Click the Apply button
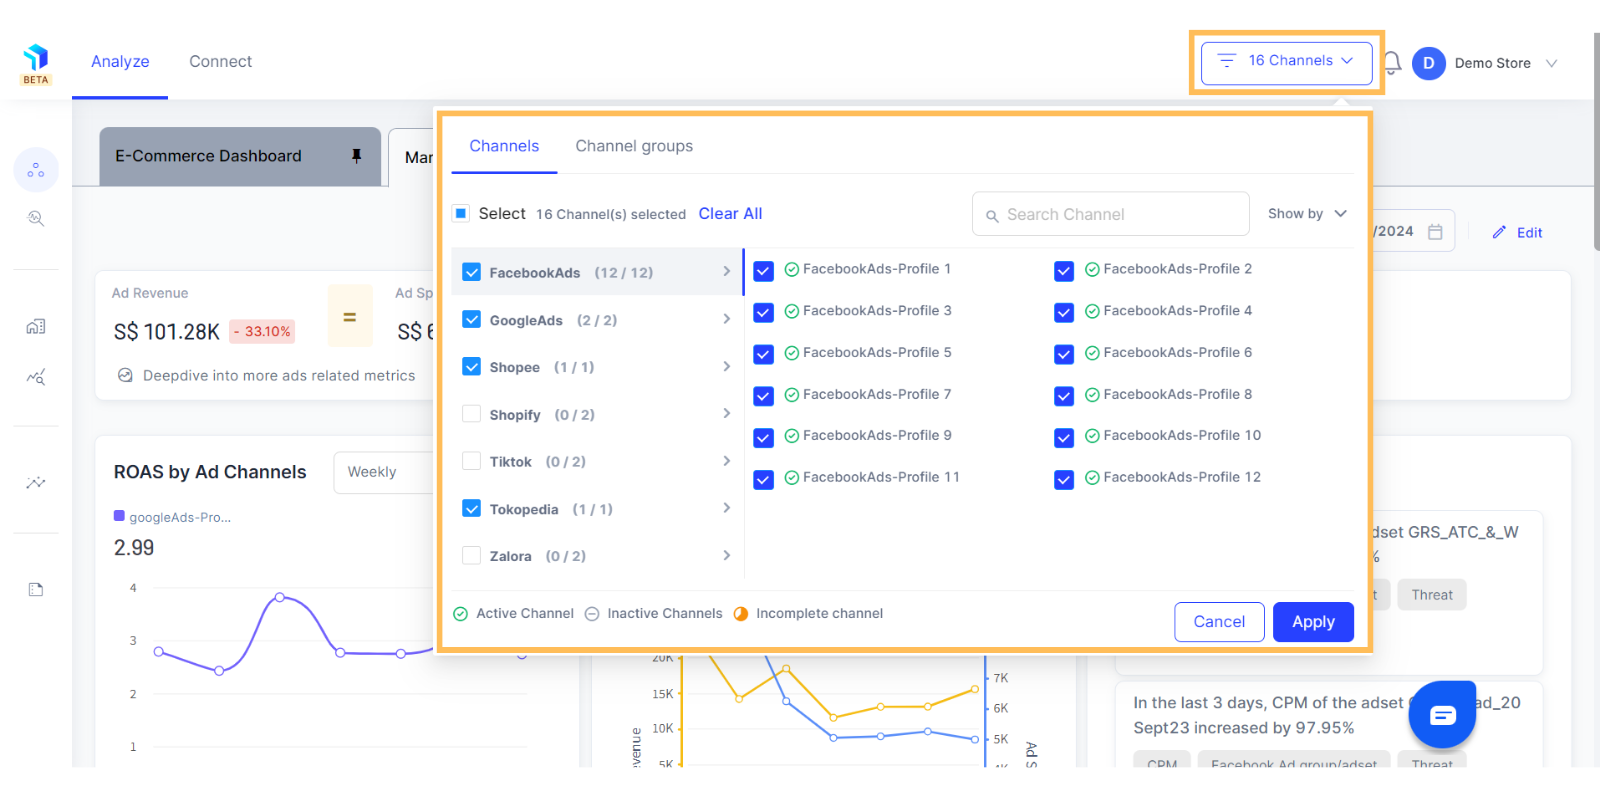This screenshot has height=800, width=1600. [x=1313, y=622]
